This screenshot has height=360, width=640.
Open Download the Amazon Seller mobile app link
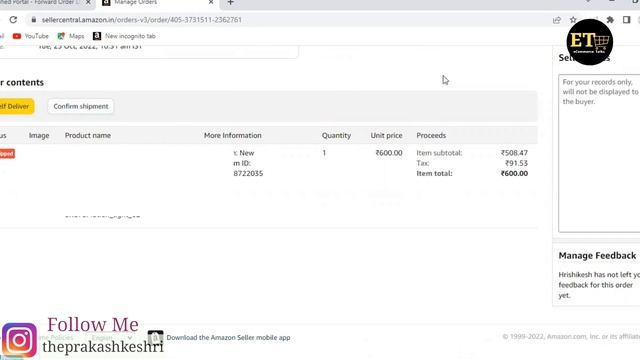pos(228,338)
